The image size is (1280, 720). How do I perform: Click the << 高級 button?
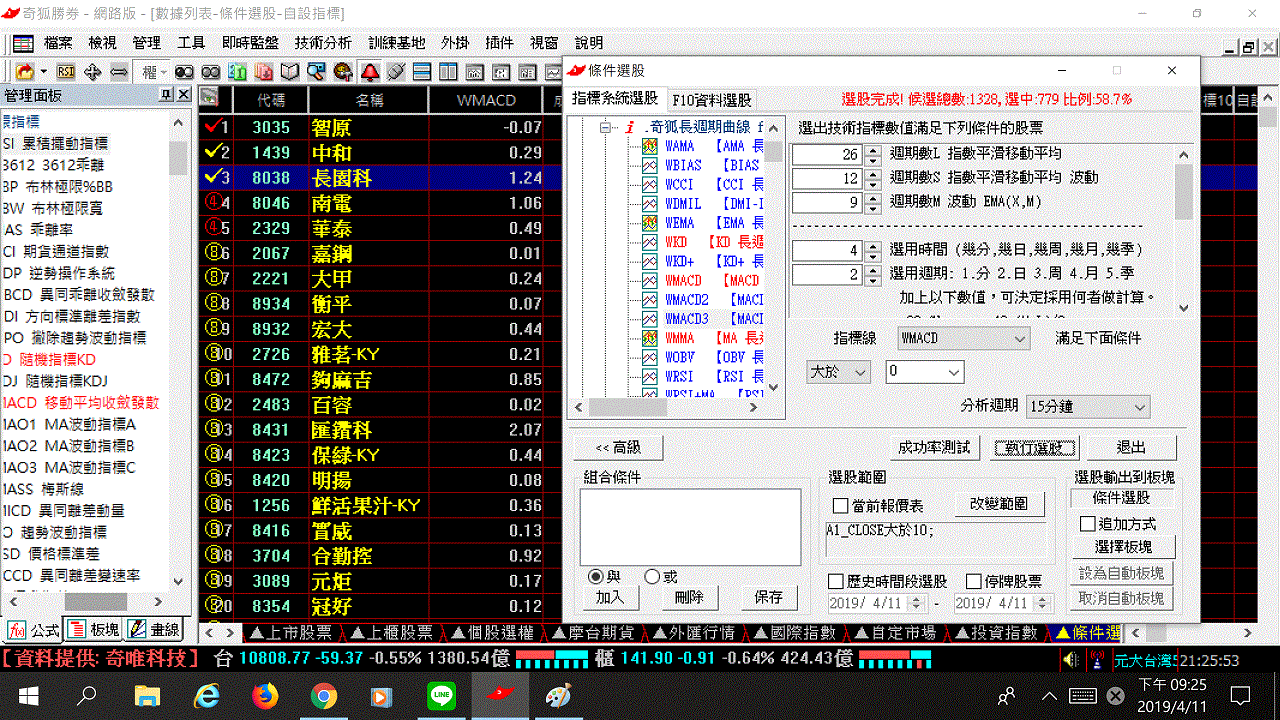coord(617,447)
